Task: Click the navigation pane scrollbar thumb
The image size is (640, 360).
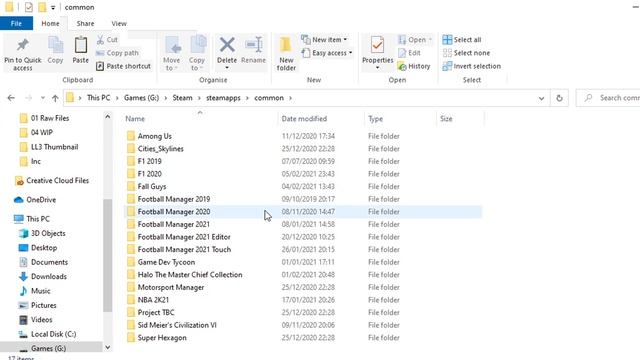Action: 108,256
